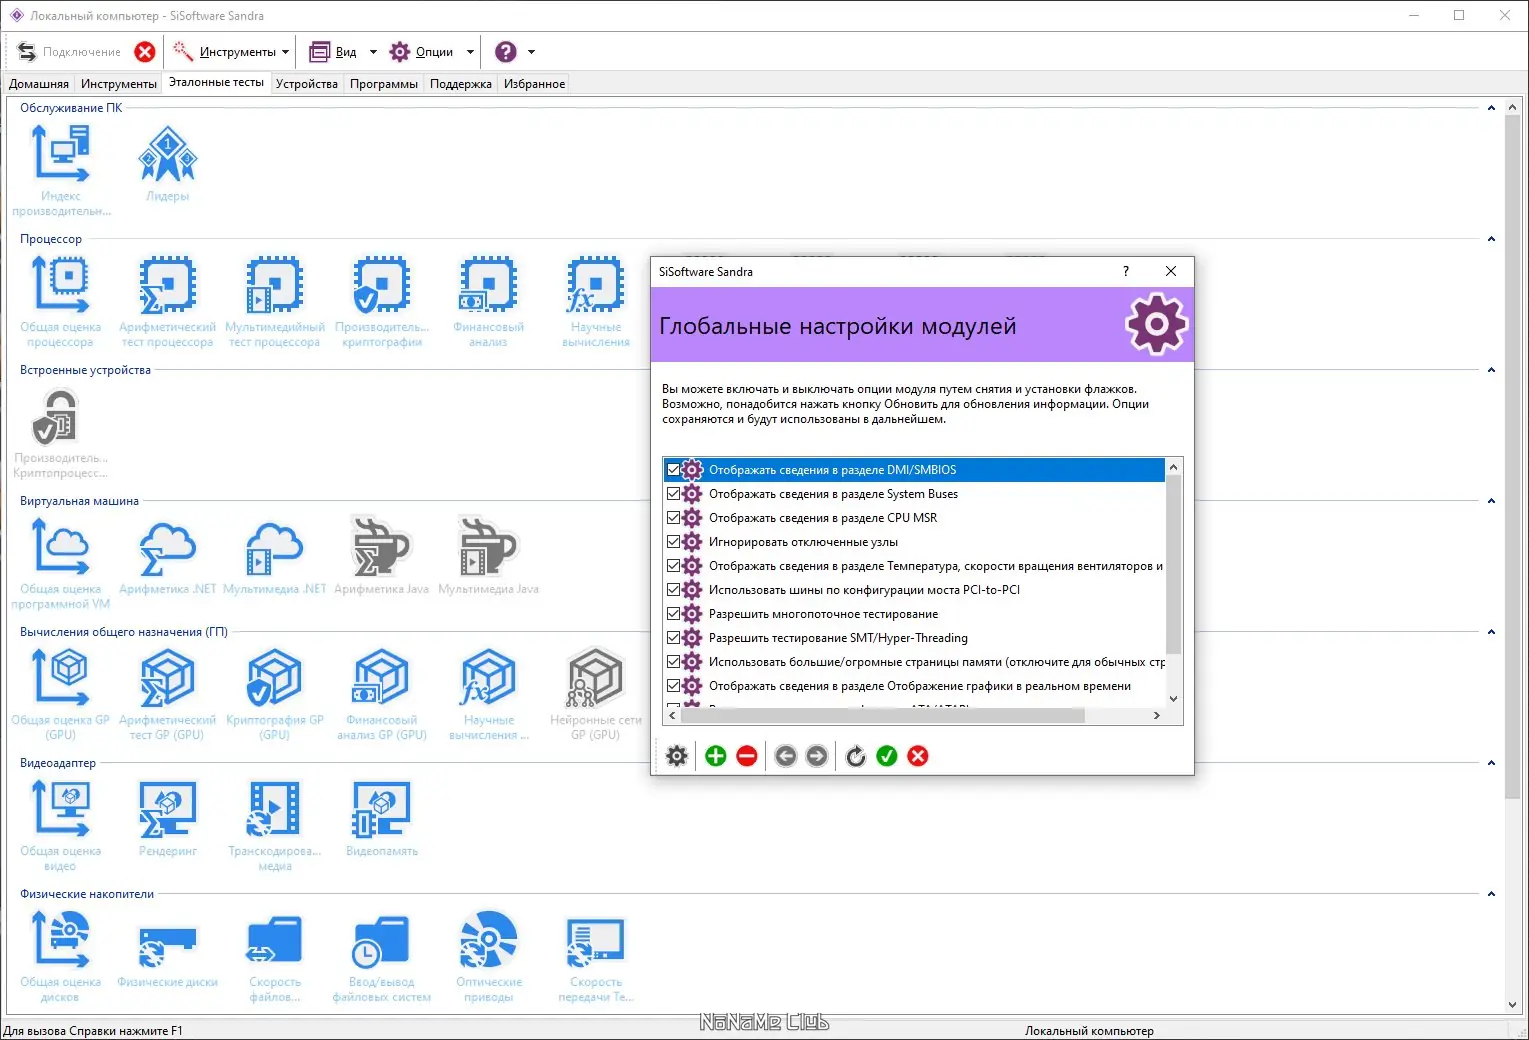
Task: Open Индекс производительности module icon
Action: [61, 154]
